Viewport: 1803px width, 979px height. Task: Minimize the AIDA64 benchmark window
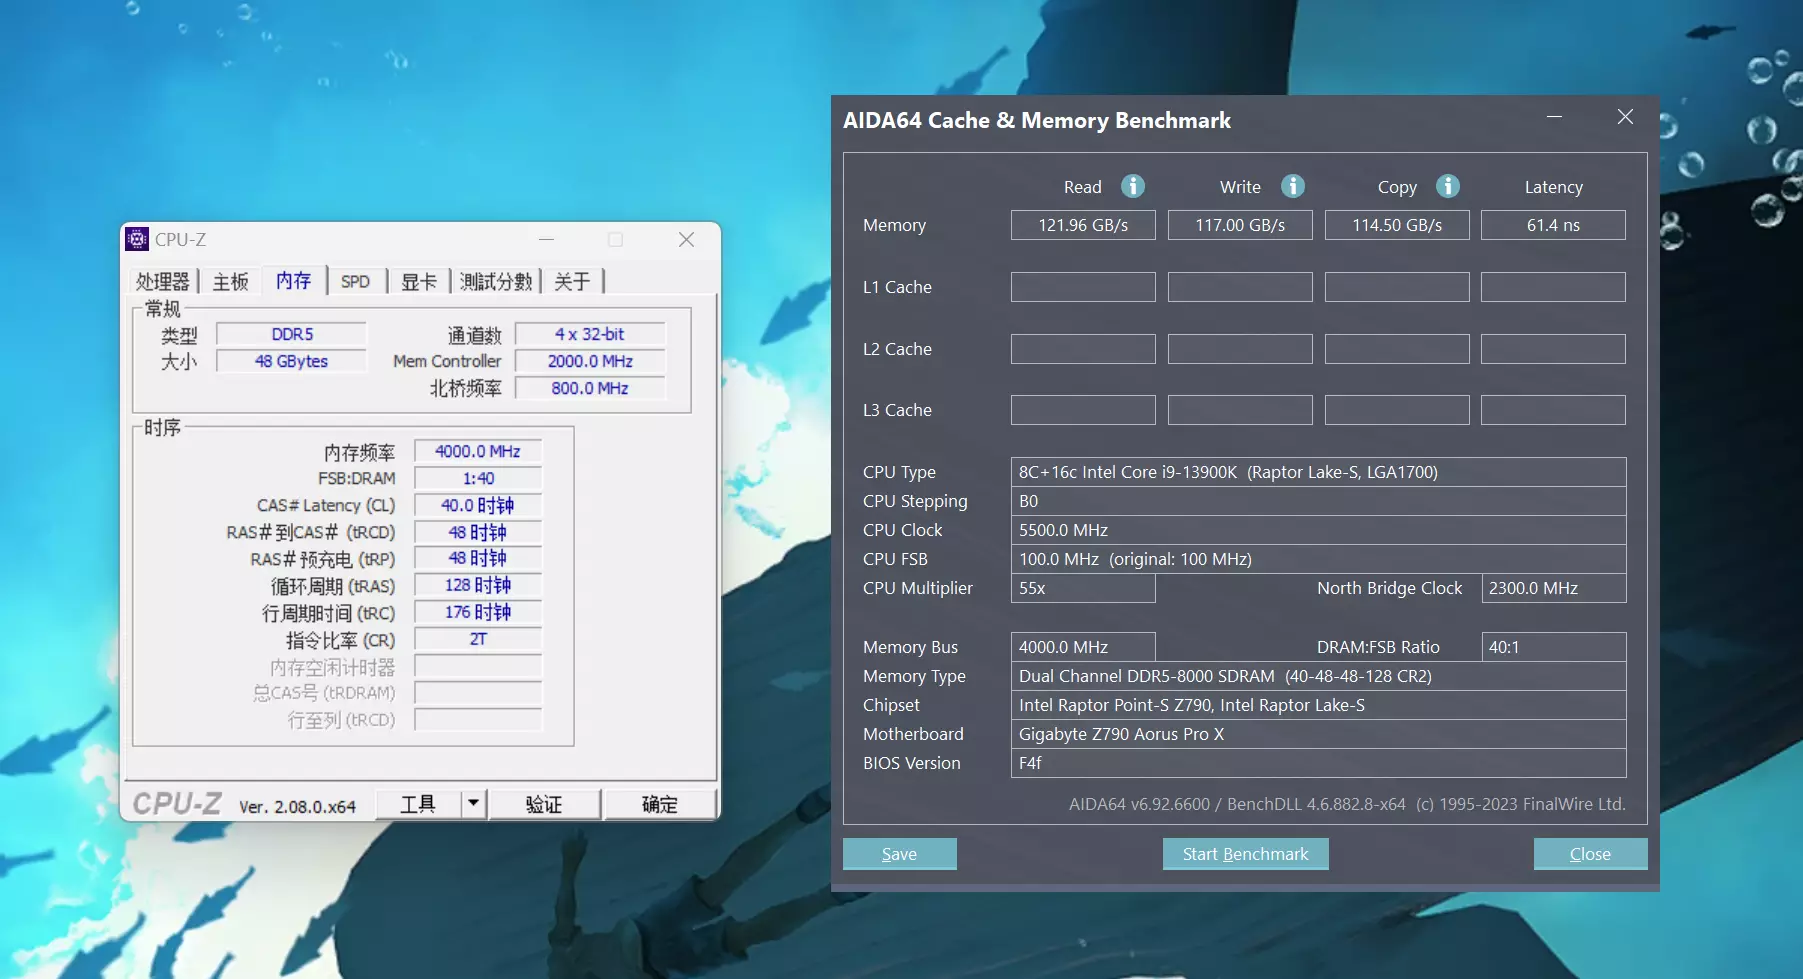click(1554, 117)
